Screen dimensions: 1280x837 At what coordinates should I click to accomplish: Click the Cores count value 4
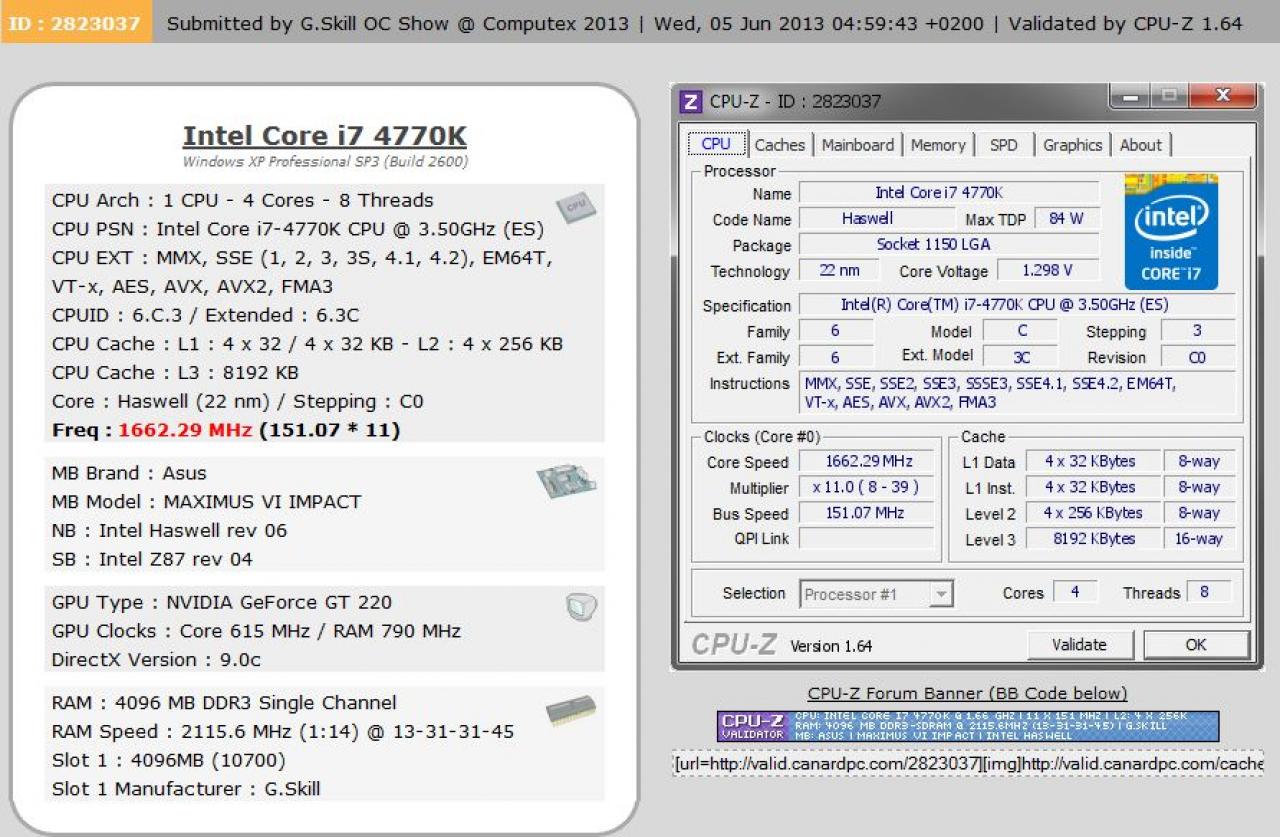(x=1074, y=592)
